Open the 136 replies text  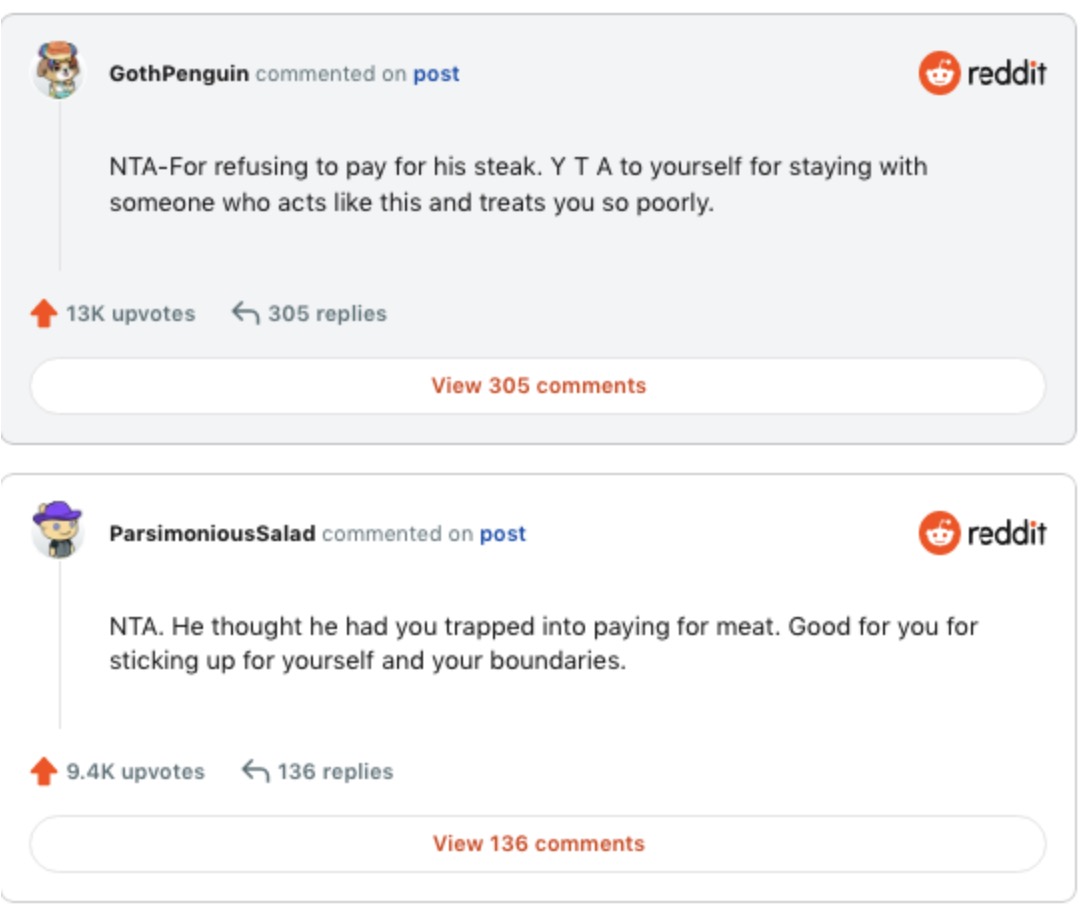(x=335, y=772)
